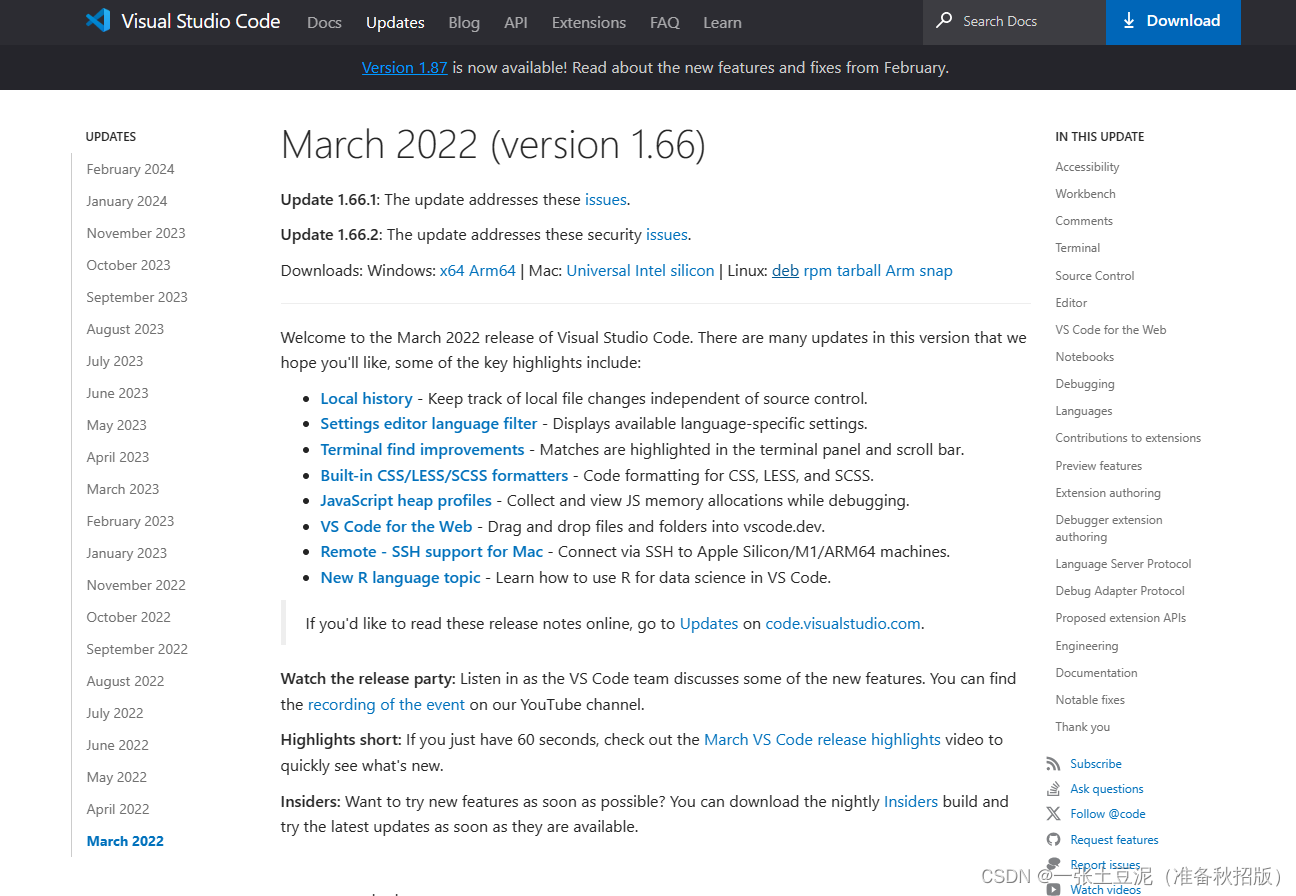Download the Linux rpm package

817,271
